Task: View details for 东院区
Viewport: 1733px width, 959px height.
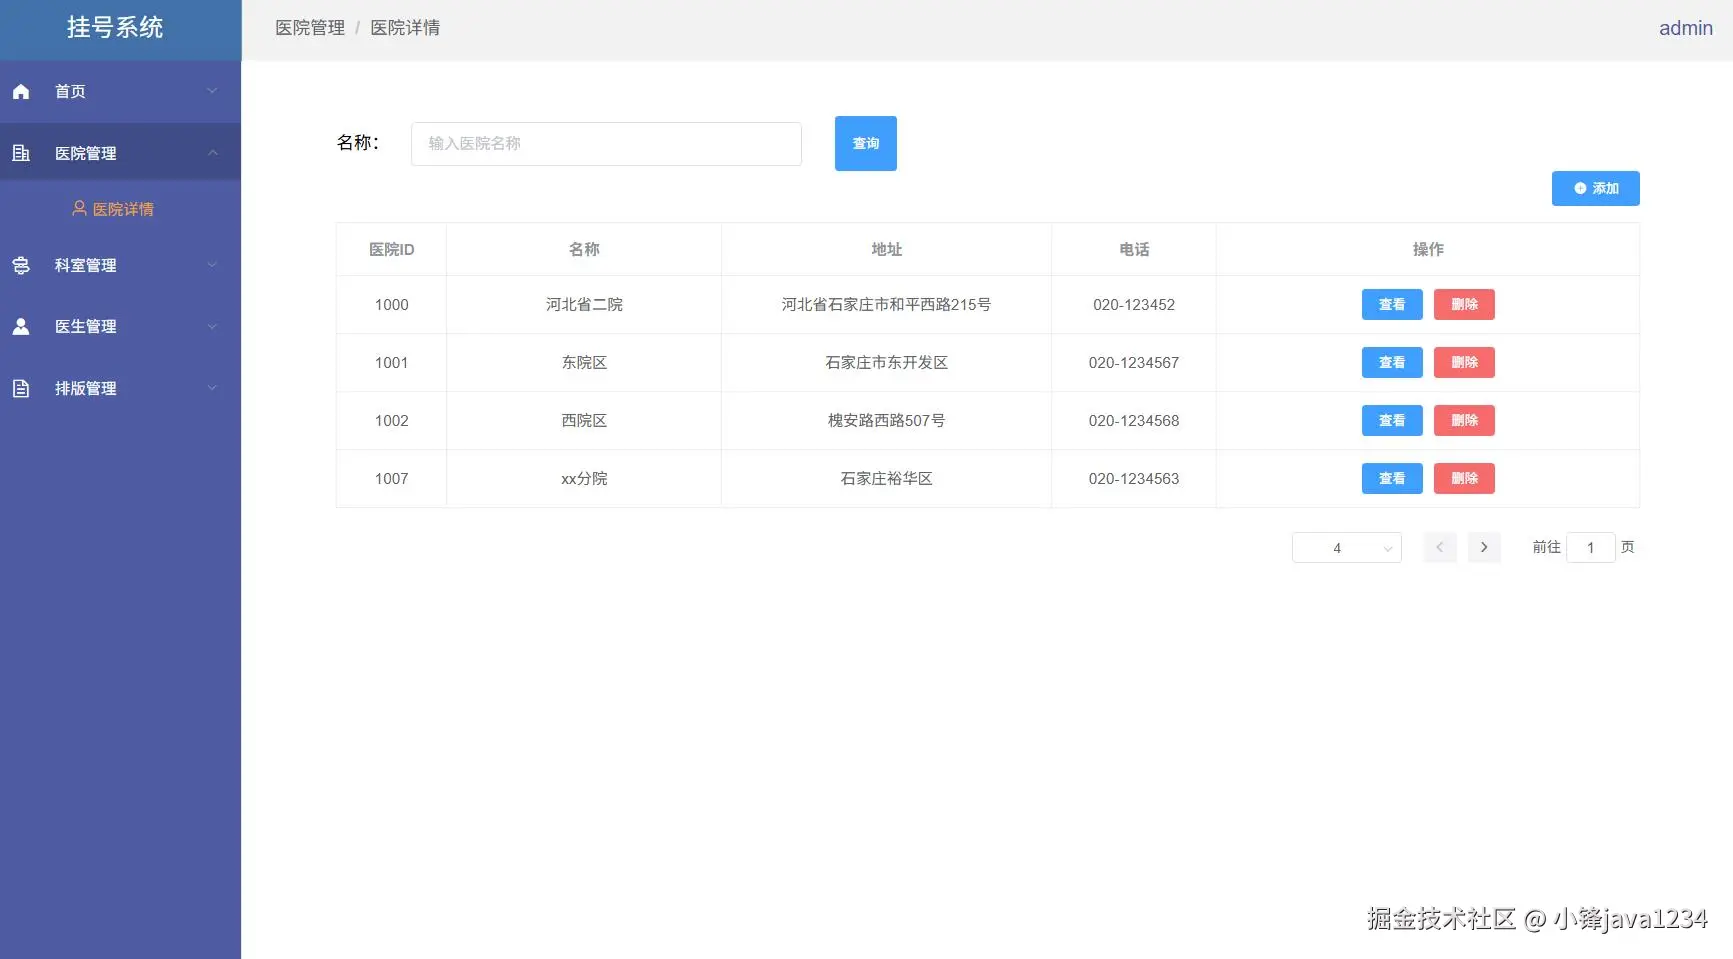Action: coord(1392,363)
